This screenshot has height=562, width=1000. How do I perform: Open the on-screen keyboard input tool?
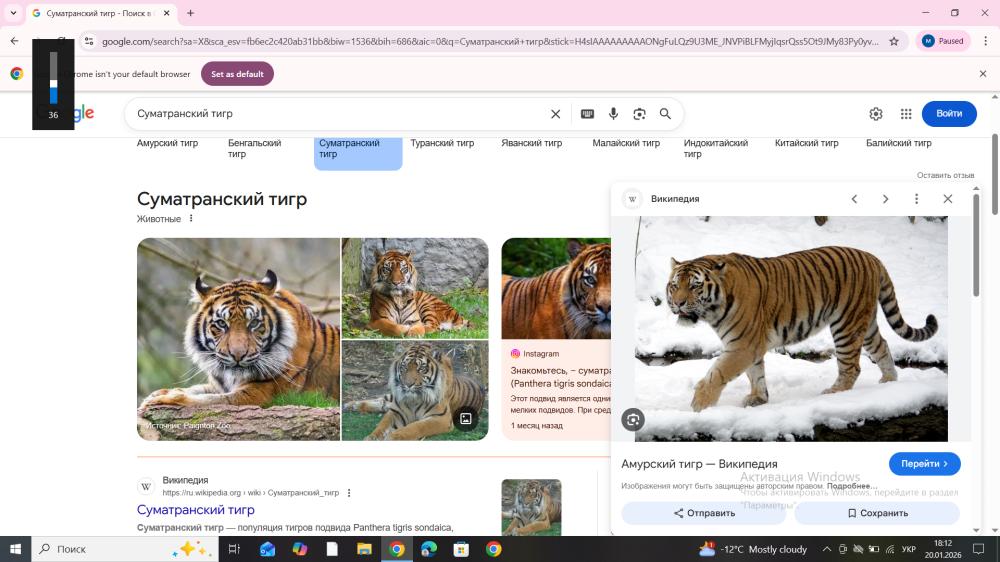coord(587,114)
